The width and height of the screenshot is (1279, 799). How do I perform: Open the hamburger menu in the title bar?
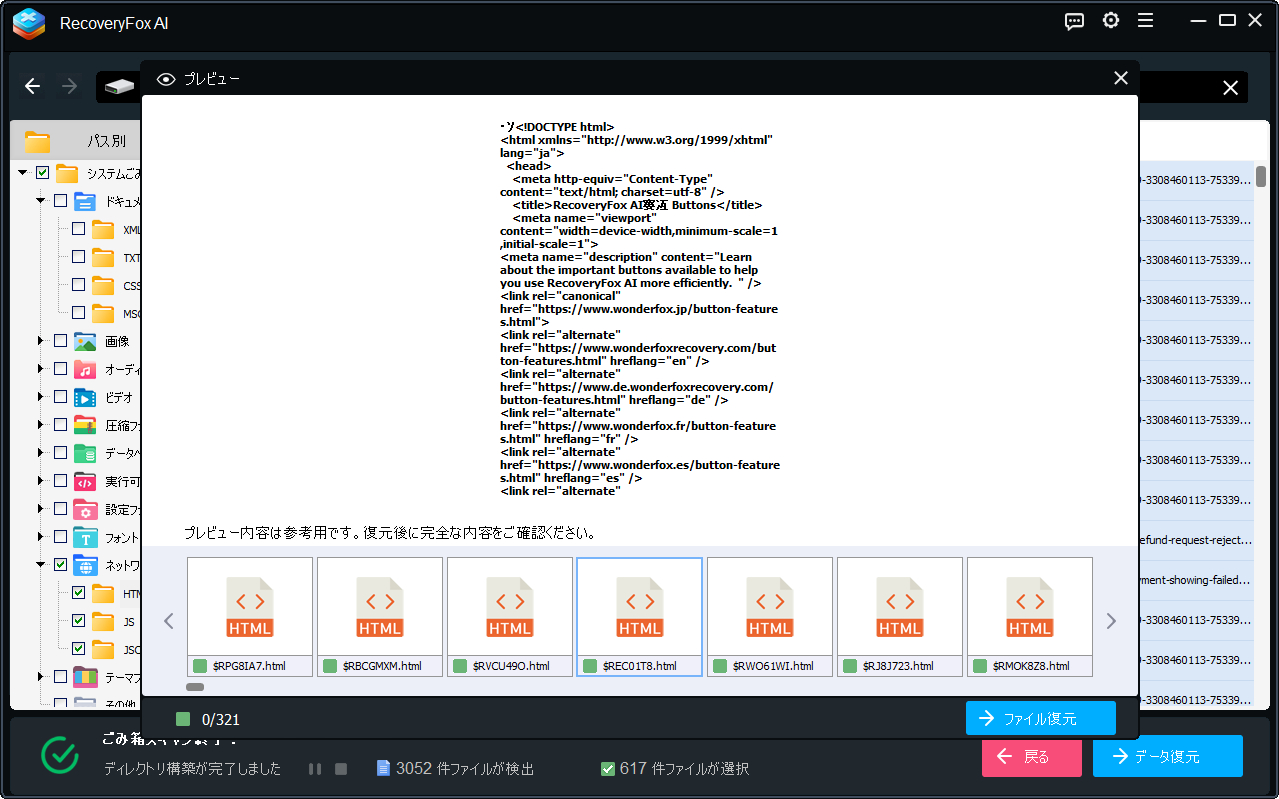point(1146,21)
